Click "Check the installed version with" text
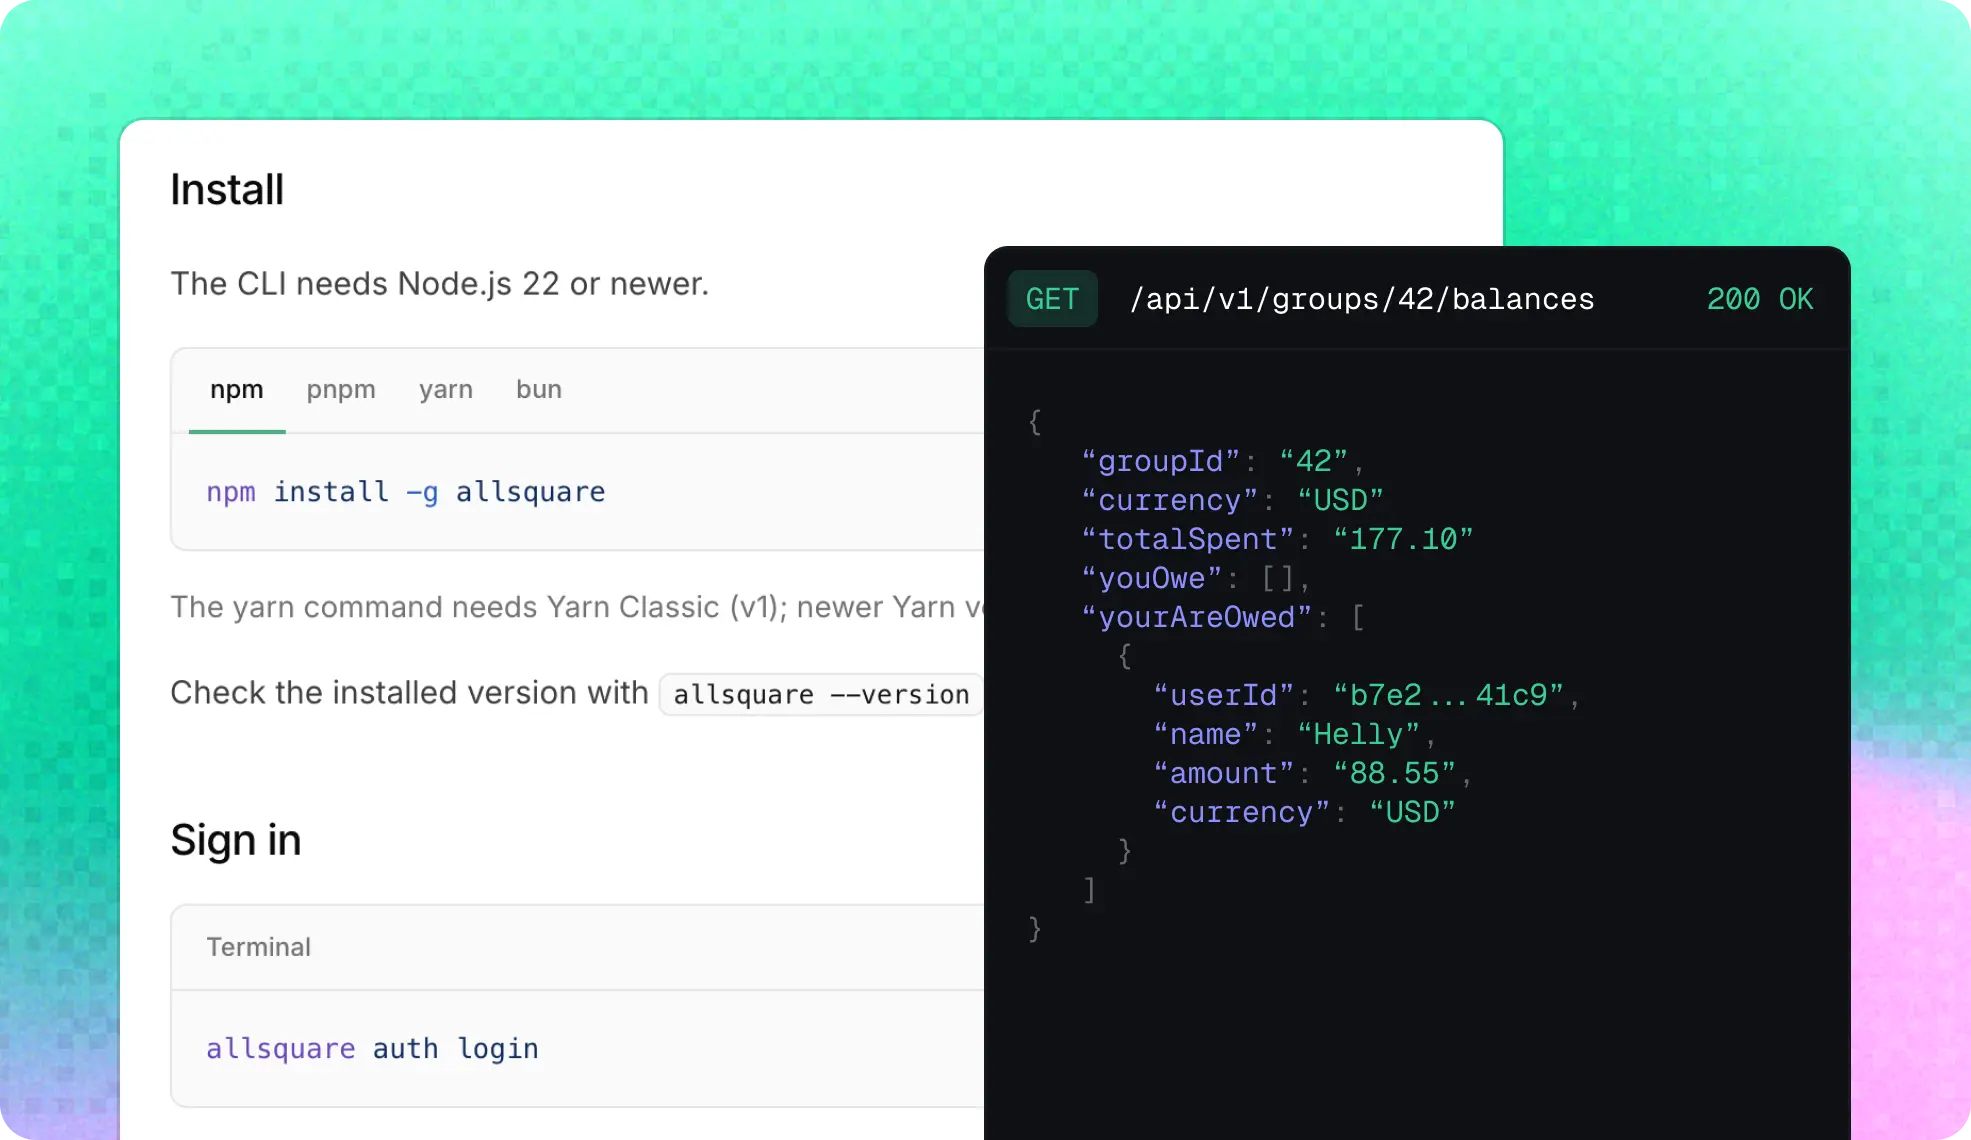Screen dimensions: 1971x1140 (409, 693)
